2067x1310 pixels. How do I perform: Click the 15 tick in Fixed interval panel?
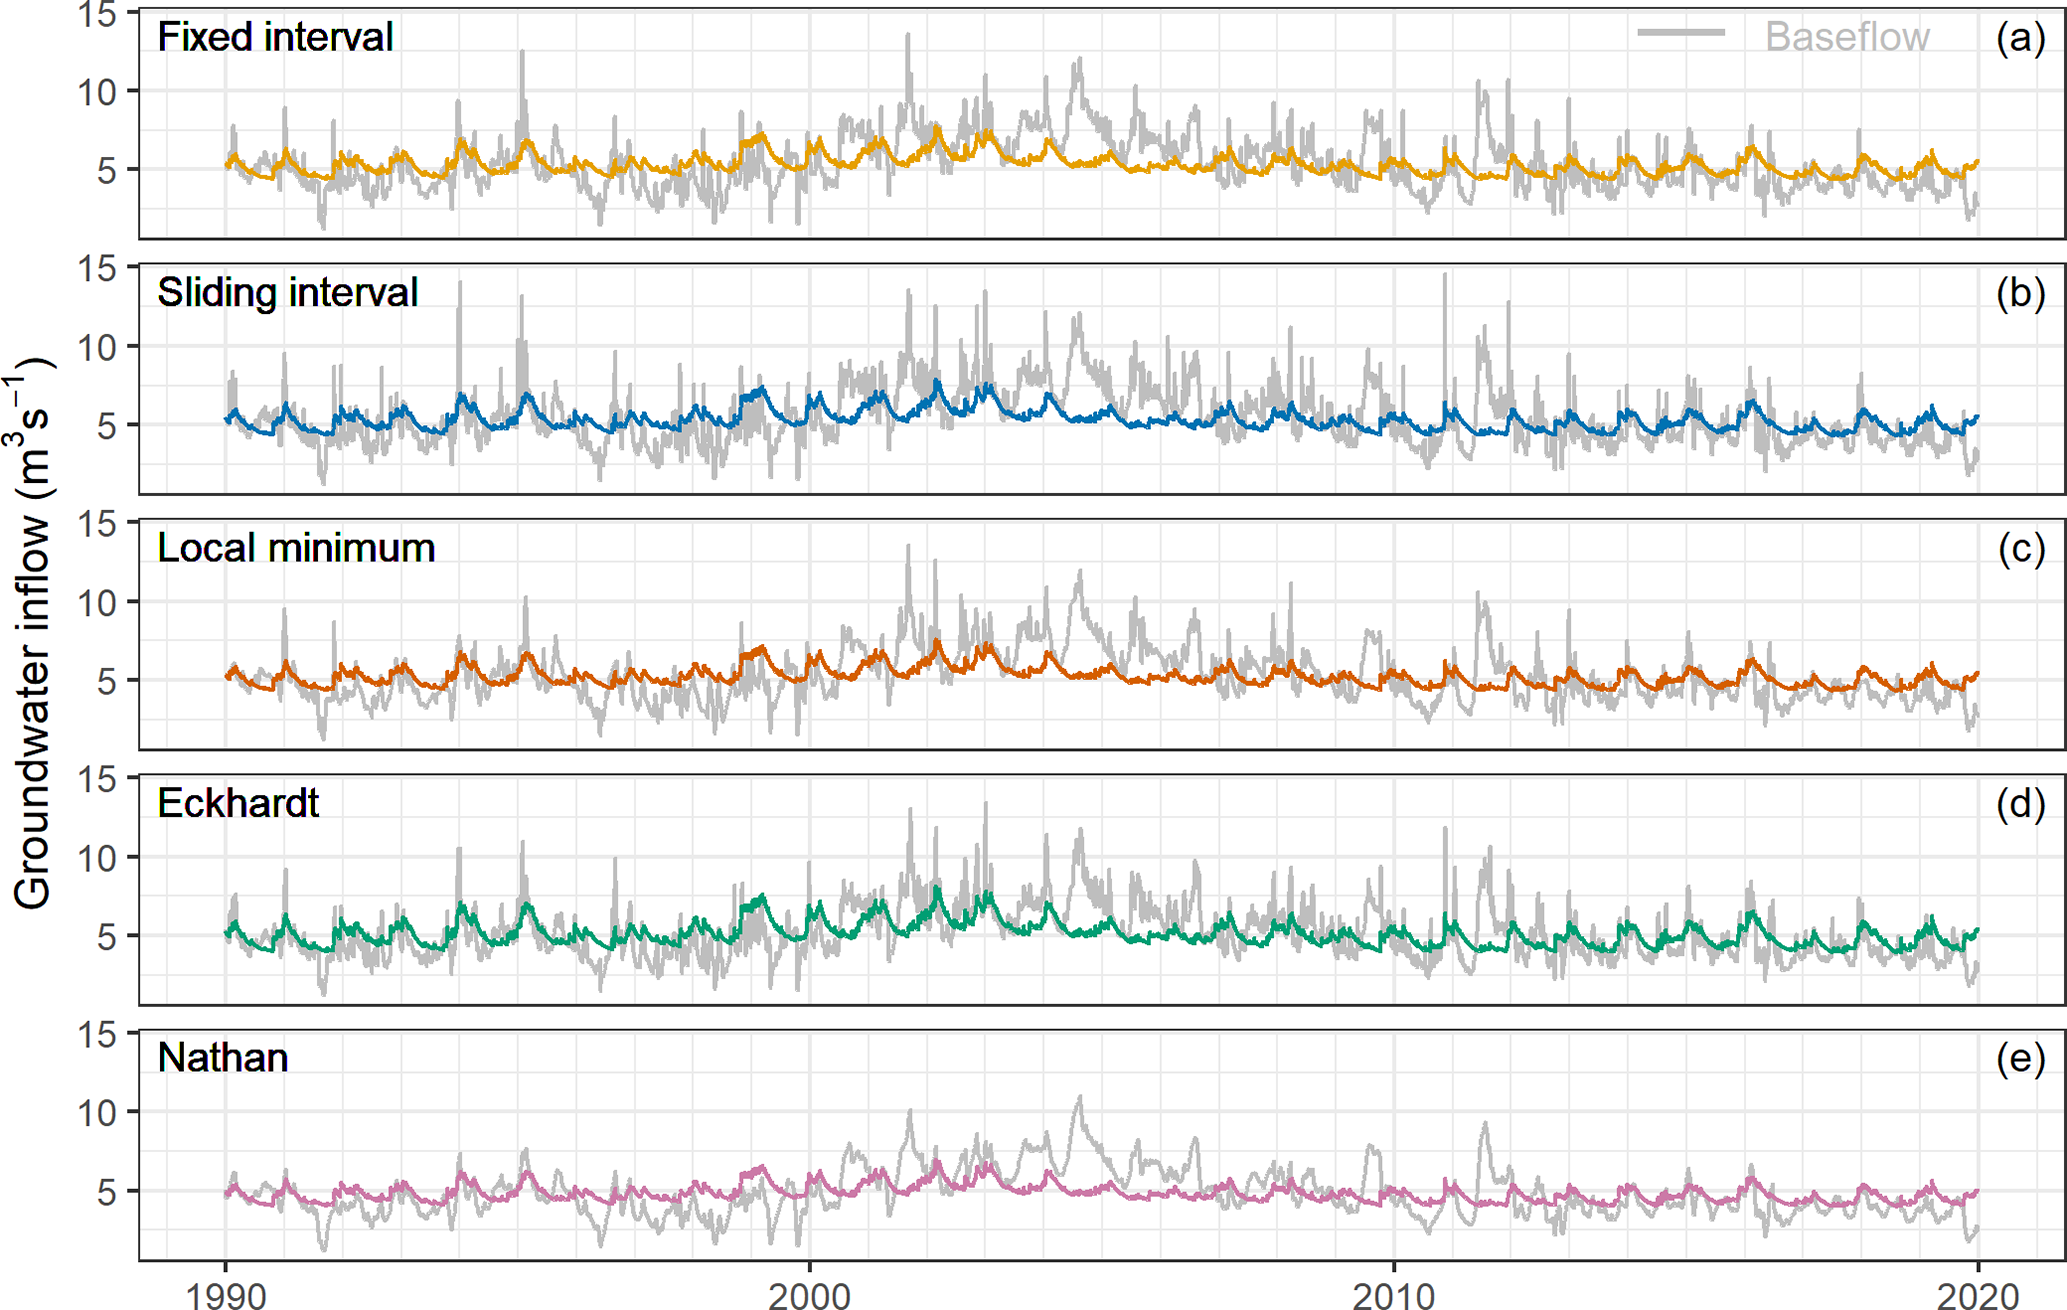point(97,16)
